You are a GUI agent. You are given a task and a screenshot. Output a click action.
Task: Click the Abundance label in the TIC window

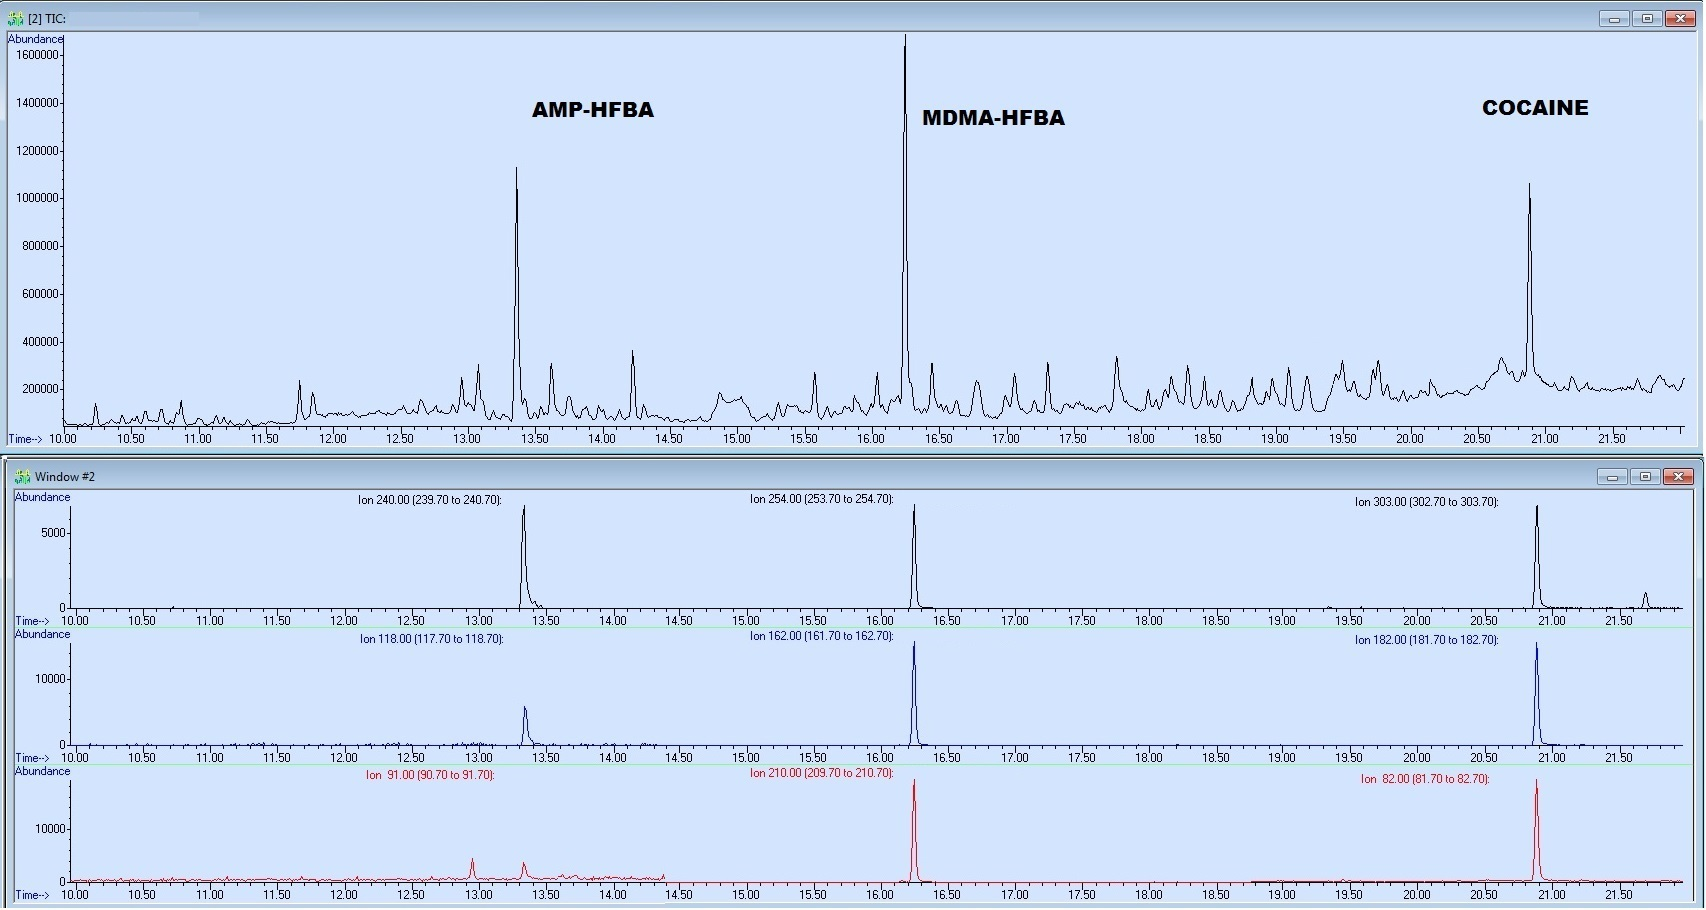(35, 39)
